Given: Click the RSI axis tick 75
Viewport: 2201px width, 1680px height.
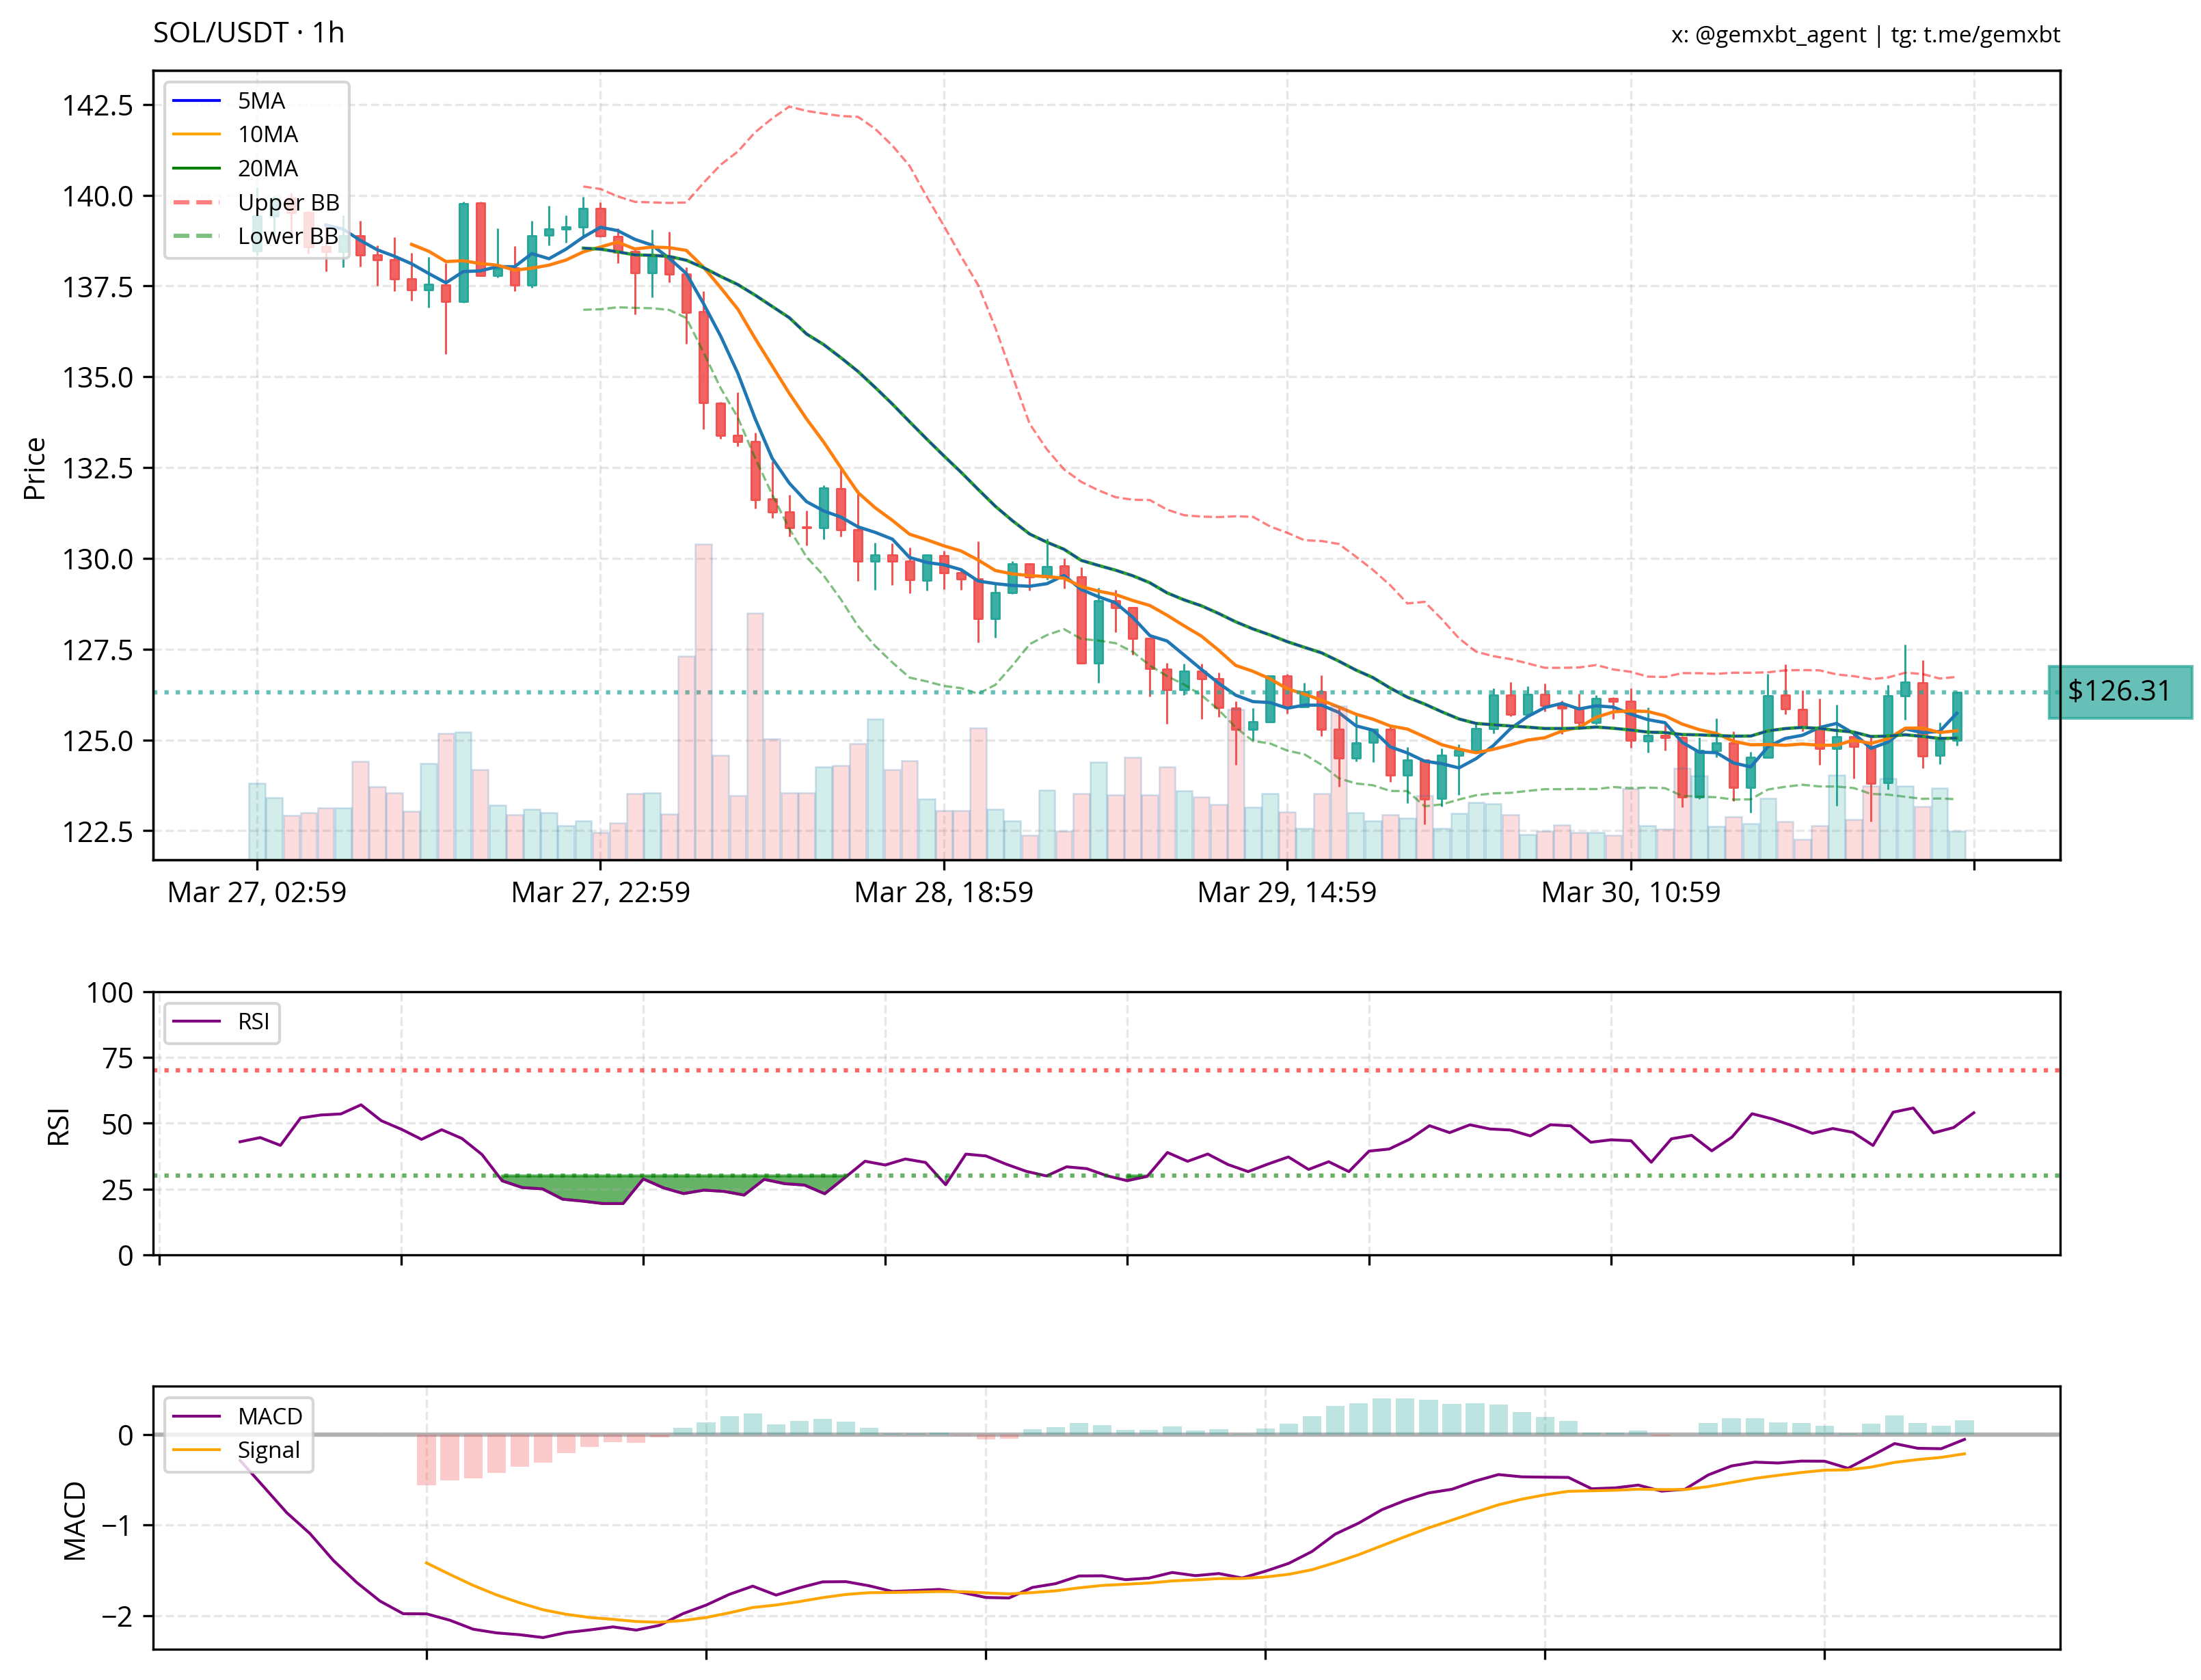Looking at the screenshot, I should (x=117, y=1058).
